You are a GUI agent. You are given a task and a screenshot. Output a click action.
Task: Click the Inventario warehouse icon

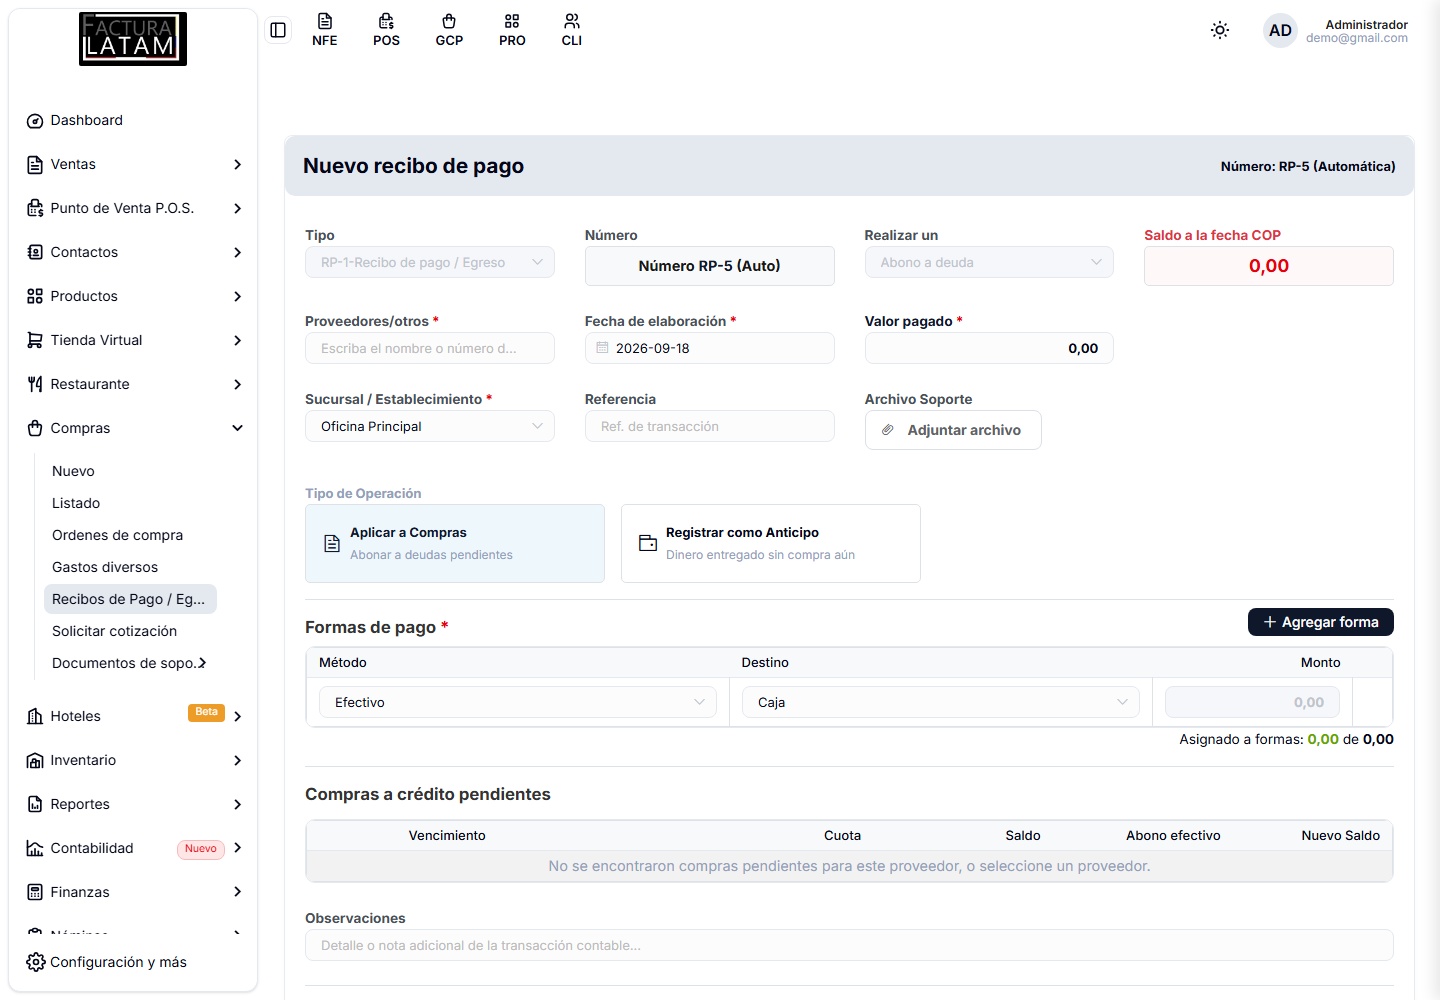(35, 761)
